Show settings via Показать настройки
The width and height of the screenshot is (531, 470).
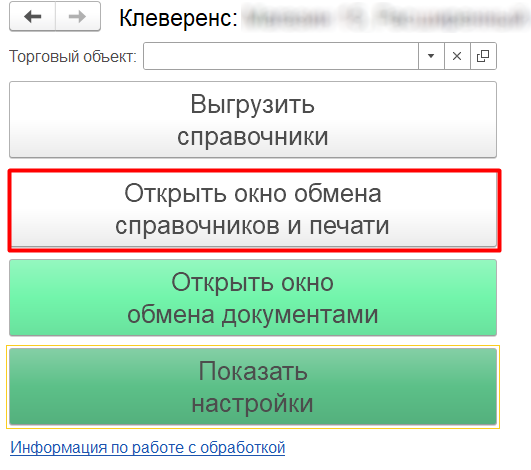253,387
